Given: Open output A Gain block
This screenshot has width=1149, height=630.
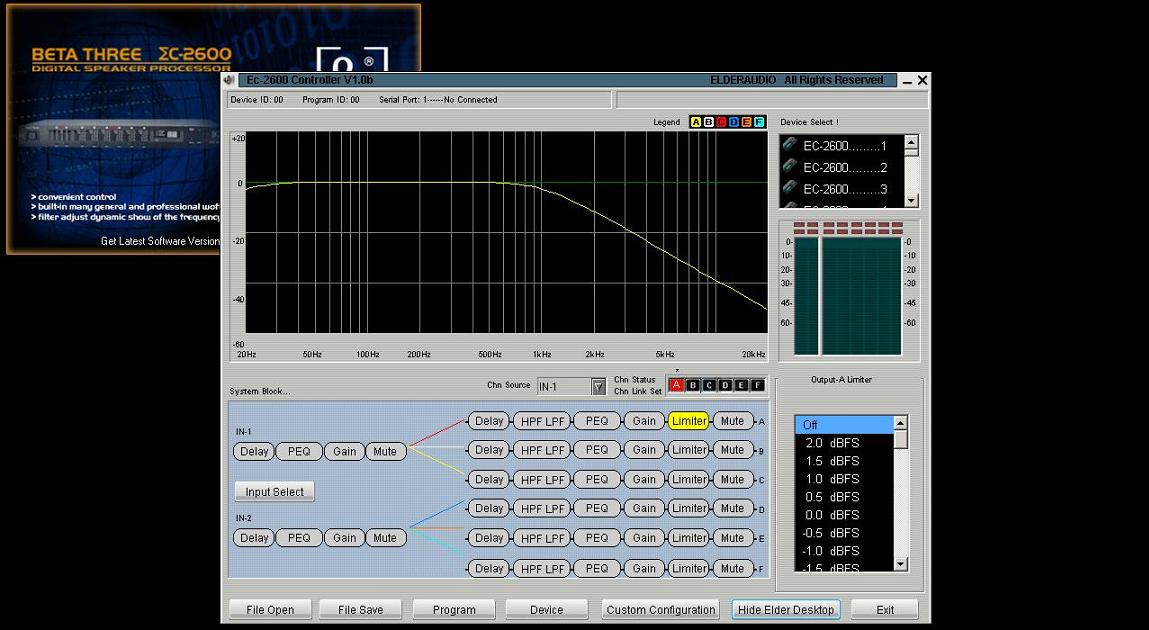Looking at the screenshot, I should click(644, 420).
